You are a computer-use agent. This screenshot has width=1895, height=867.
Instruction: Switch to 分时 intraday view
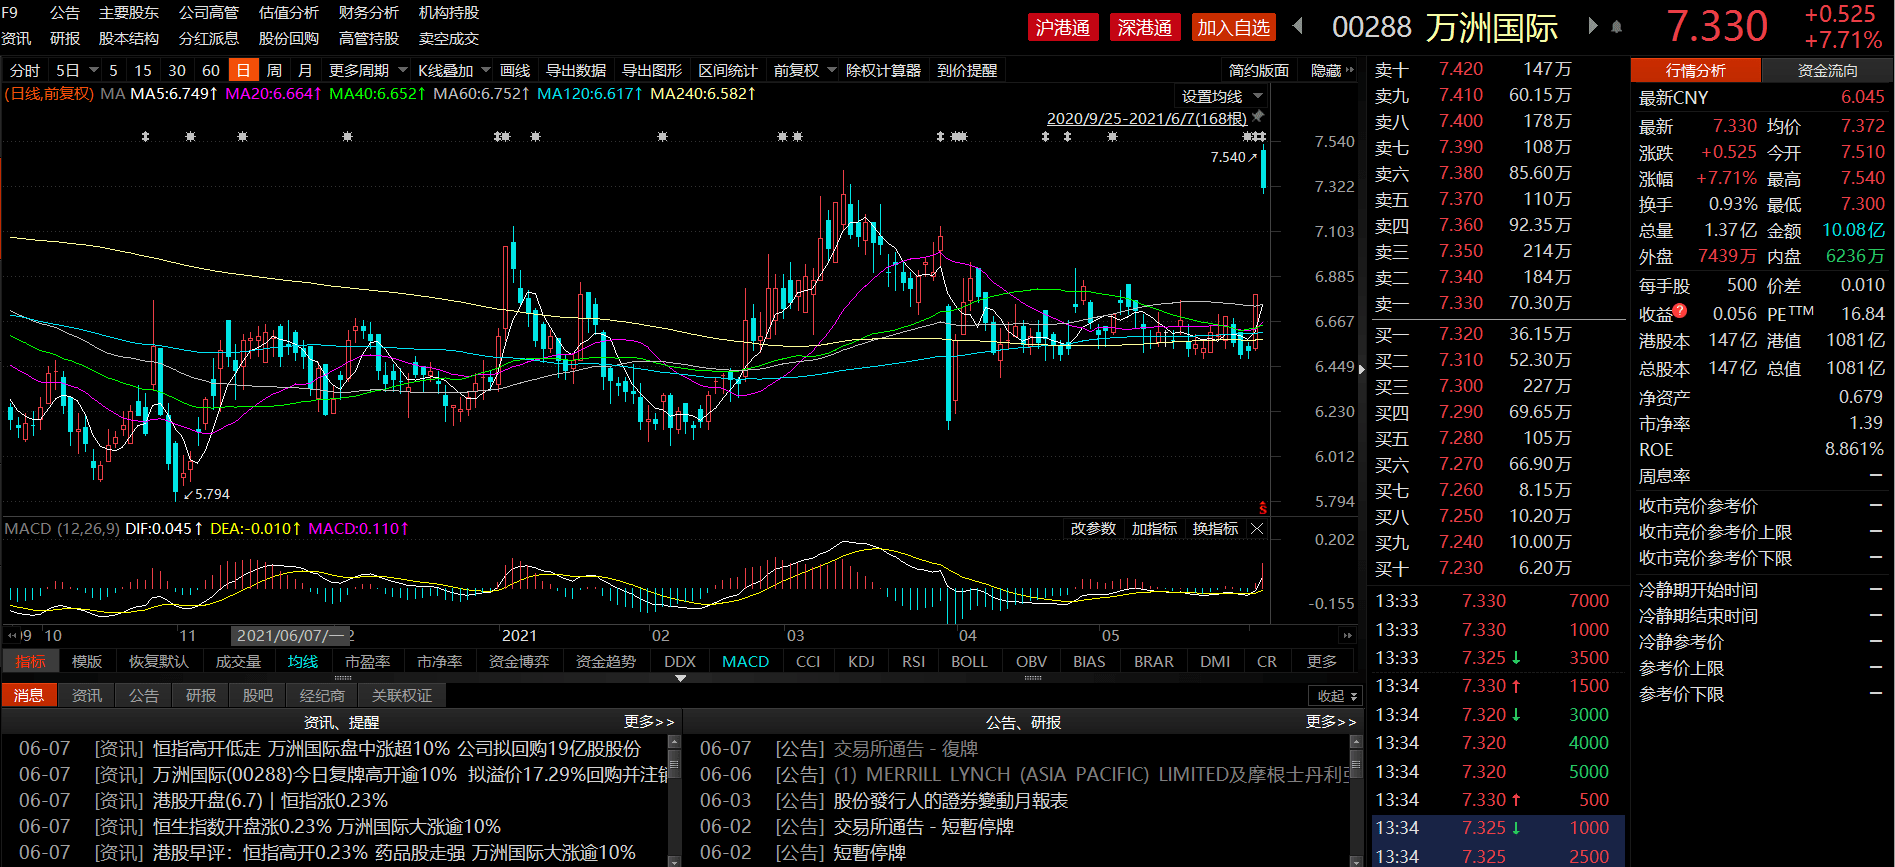click(25, 70)
